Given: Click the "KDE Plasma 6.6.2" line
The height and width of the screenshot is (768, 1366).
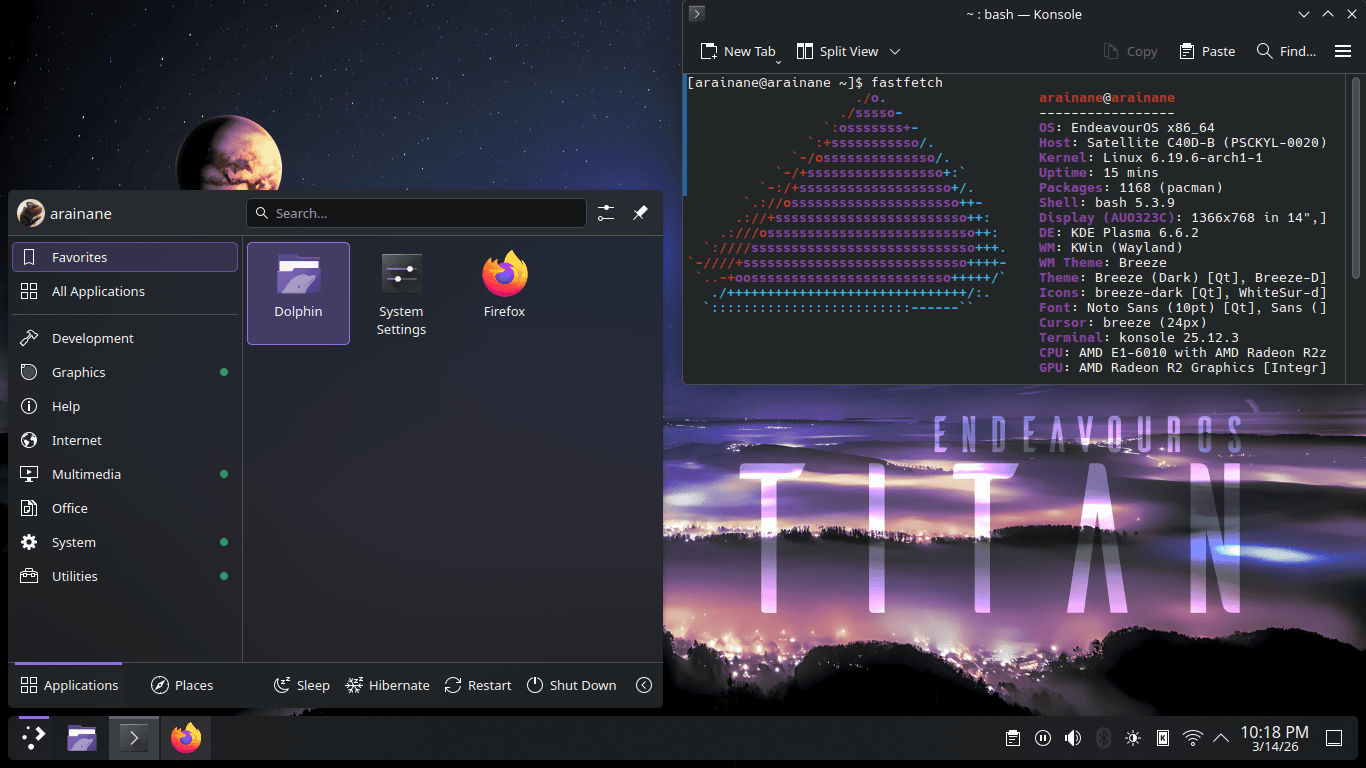Looking at the screenshot, I should click(1135, 232).
